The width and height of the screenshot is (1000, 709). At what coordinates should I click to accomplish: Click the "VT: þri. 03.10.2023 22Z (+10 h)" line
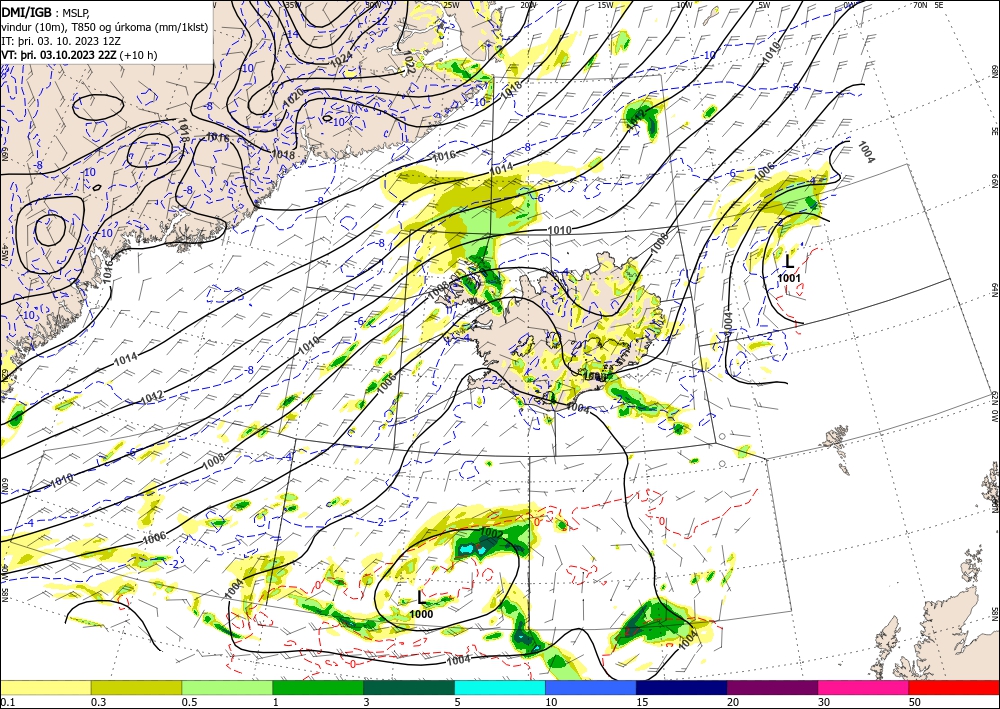79,55
